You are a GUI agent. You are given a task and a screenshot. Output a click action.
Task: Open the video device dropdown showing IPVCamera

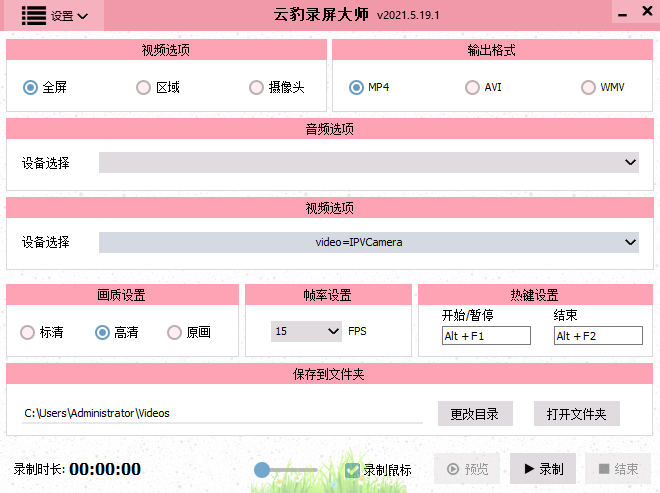click(368, 242)
